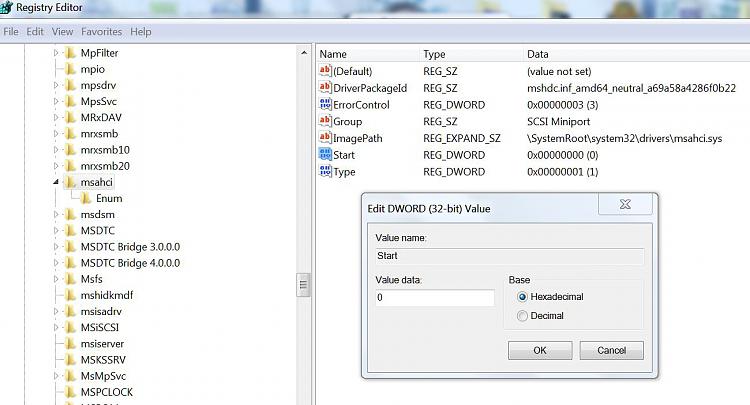Select the msiserver folder icon
The image size is (750, 405).
click(x=70, y=343)
